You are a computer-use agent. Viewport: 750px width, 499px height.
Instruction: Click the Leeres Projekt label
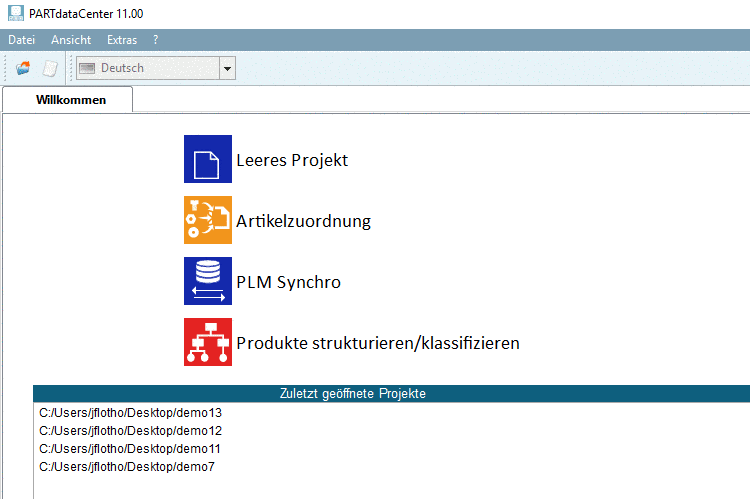point(292,160)
